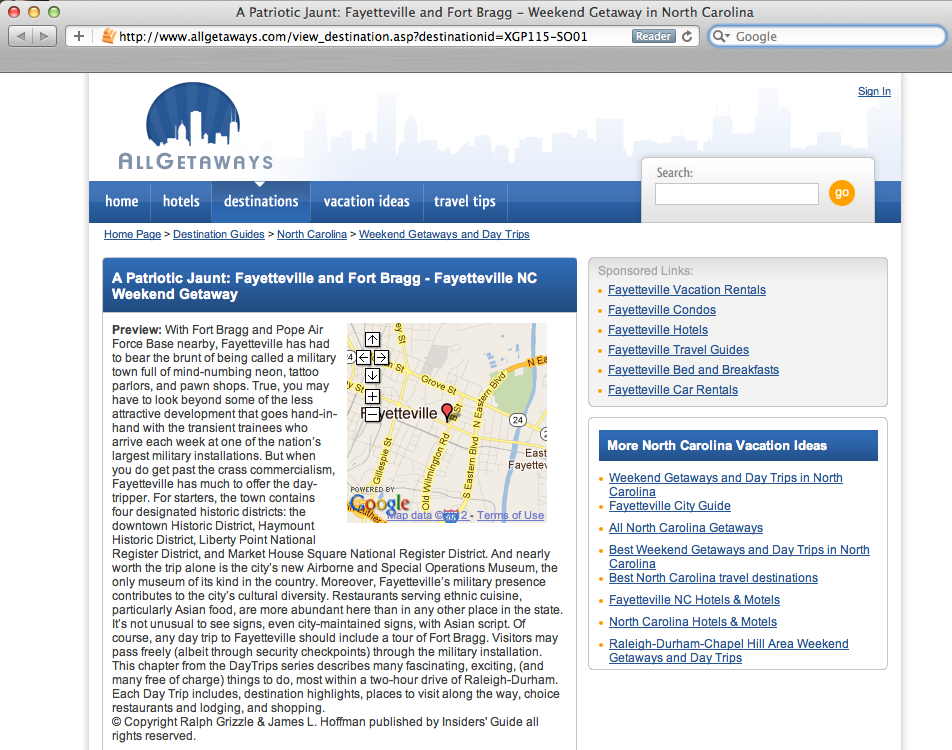
Task: Open Fayetteville Vacation Rentals sponsored link
Action: point(687,290)
